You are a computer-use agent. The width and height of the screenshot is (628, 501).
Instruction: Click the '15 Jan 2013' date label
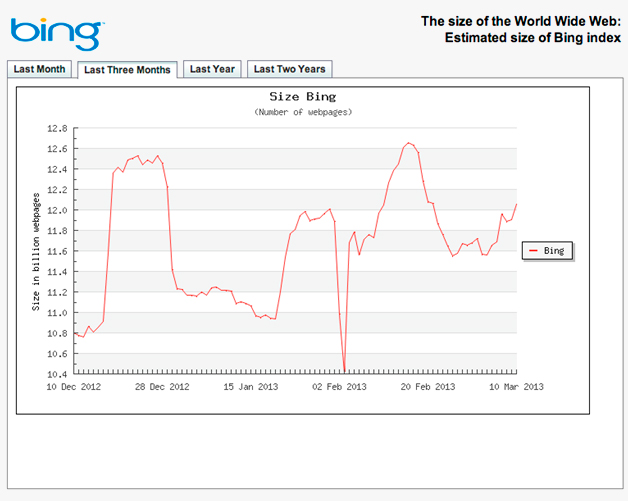(251, 387)
